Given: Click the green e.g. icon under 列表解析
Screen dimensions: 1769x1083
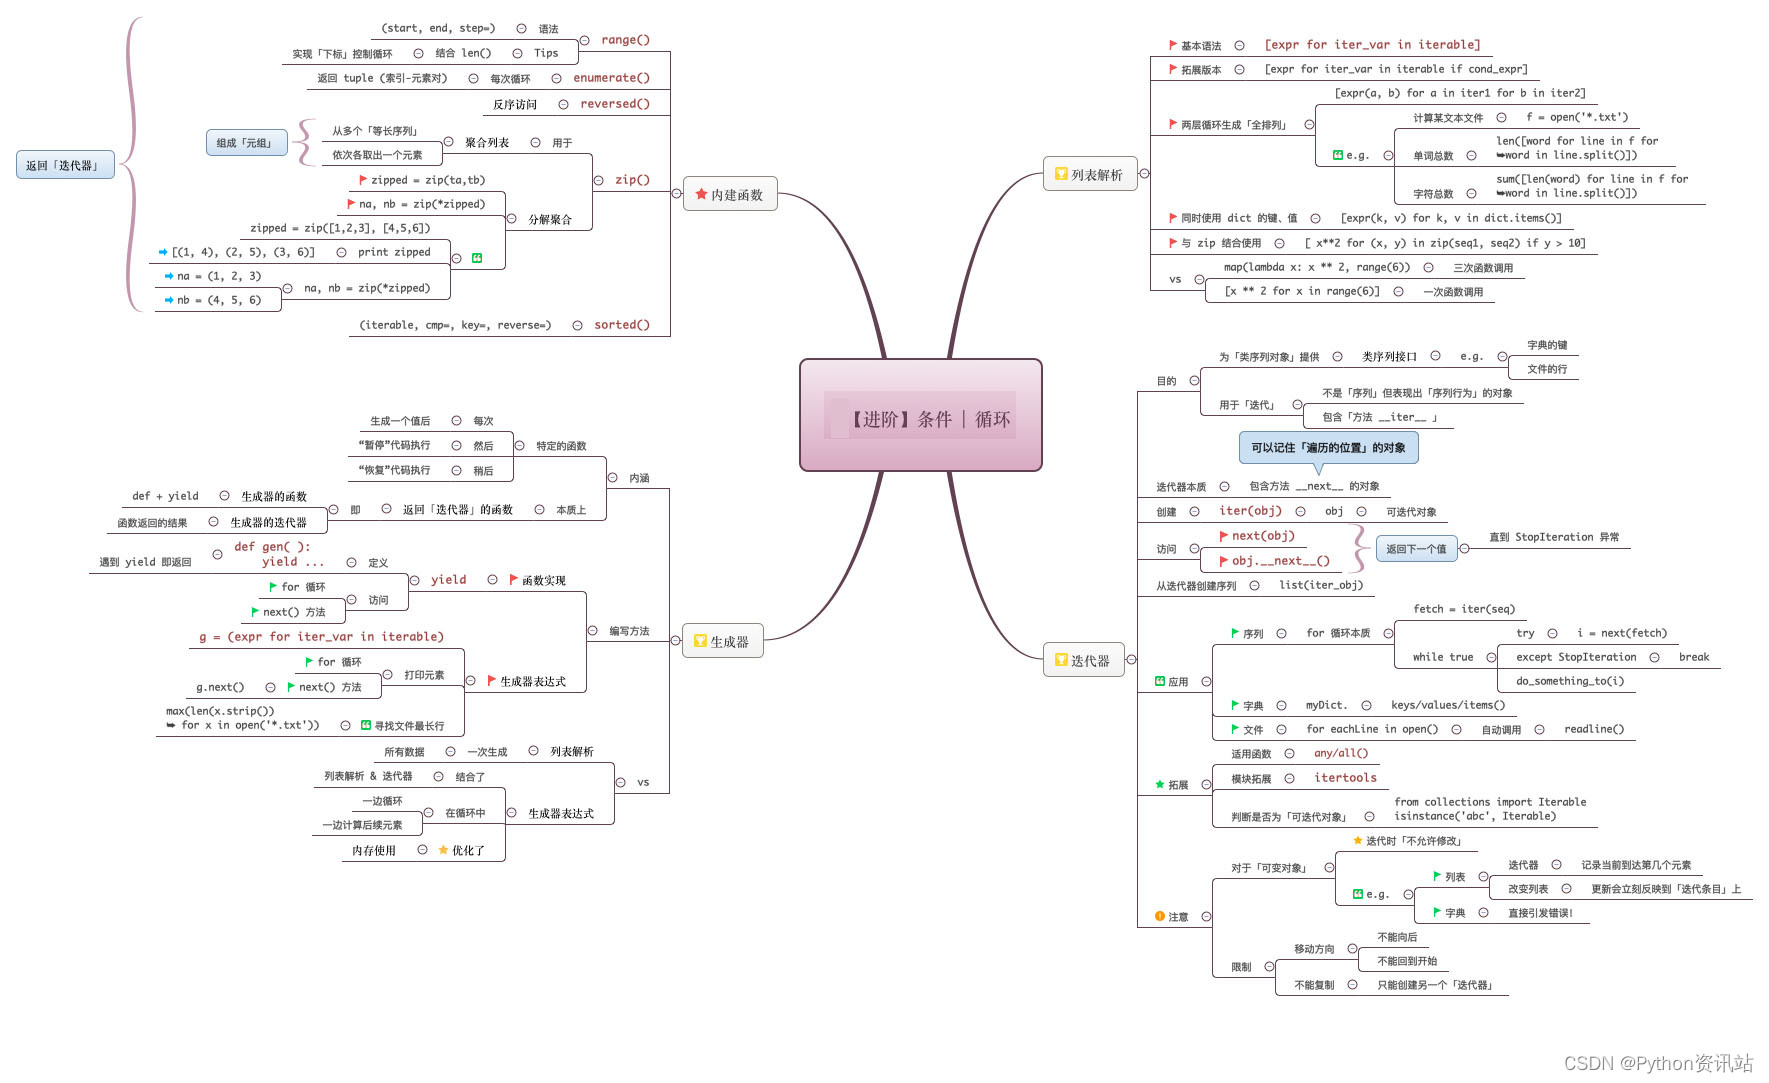Looking at the screenshot, I should (1338, 155).
